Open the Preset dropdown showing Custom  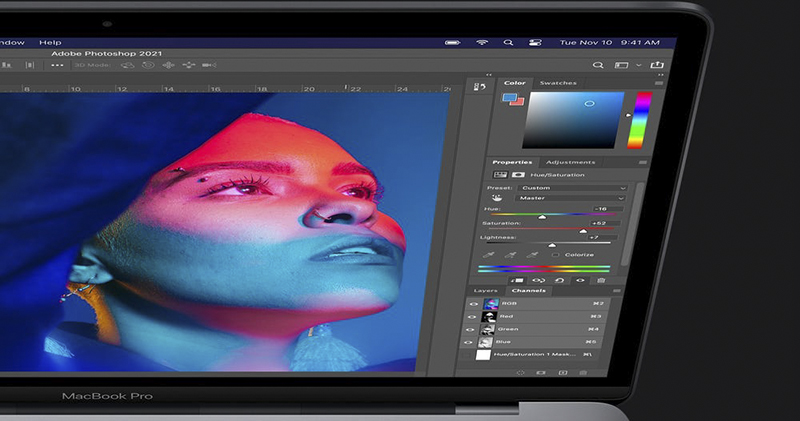573,188
